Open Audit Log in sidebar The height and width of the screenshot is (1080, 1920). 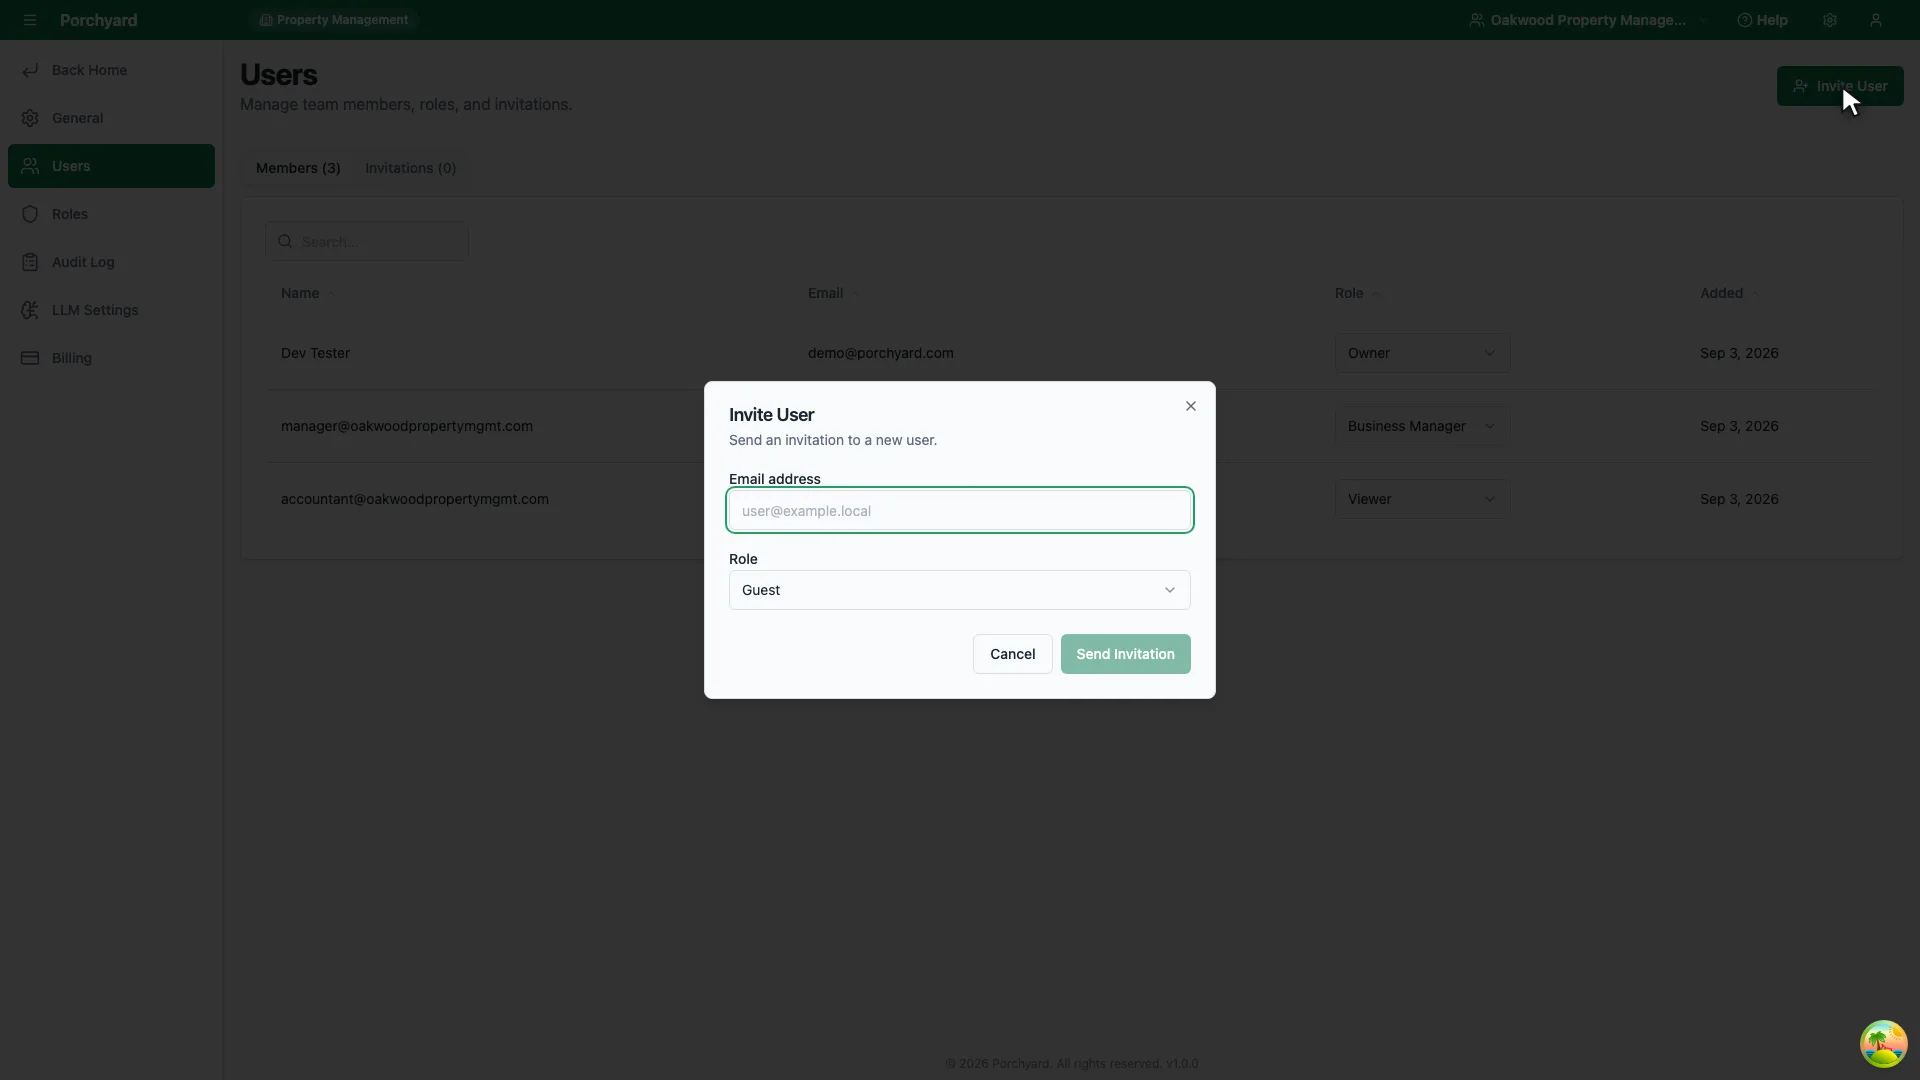[x=111, y=262]
